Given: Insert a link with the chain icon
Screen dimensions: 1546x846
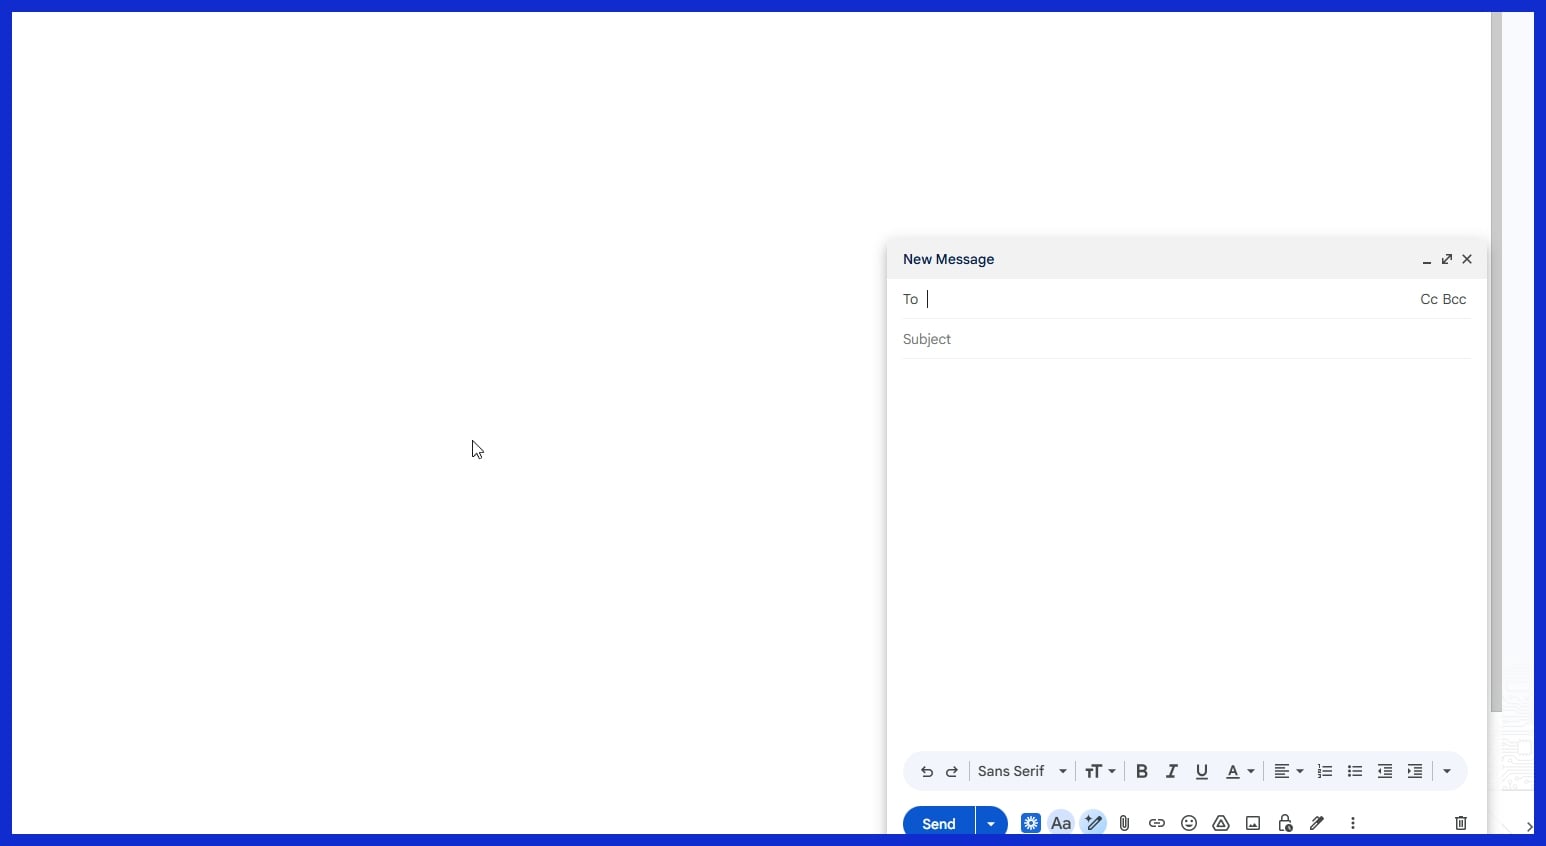Looking at the screenshot, I should click(x=1157, y=823).
